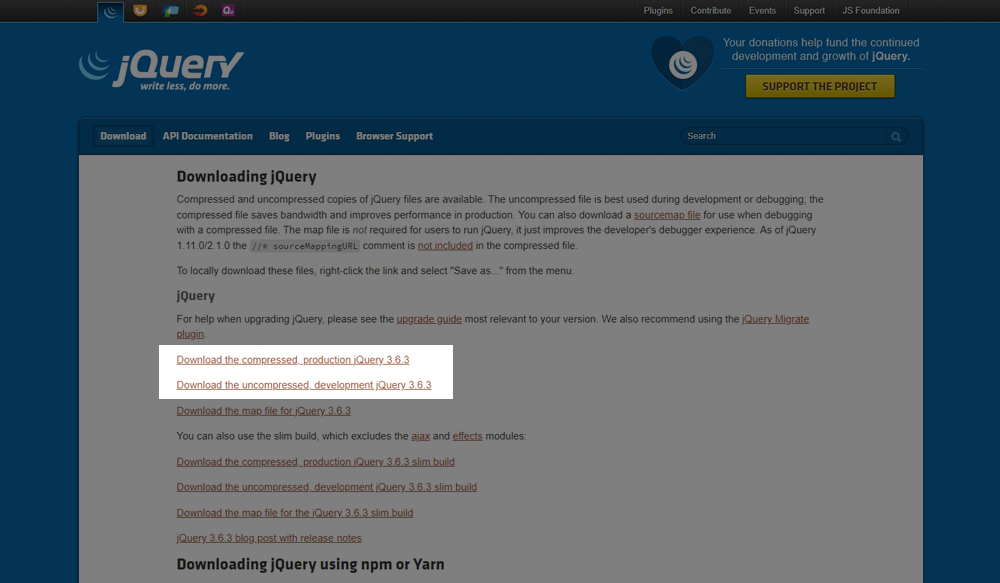Select the Browser Support navigation tab
The width and height of the screenshot is (1000, 583).
394,136
